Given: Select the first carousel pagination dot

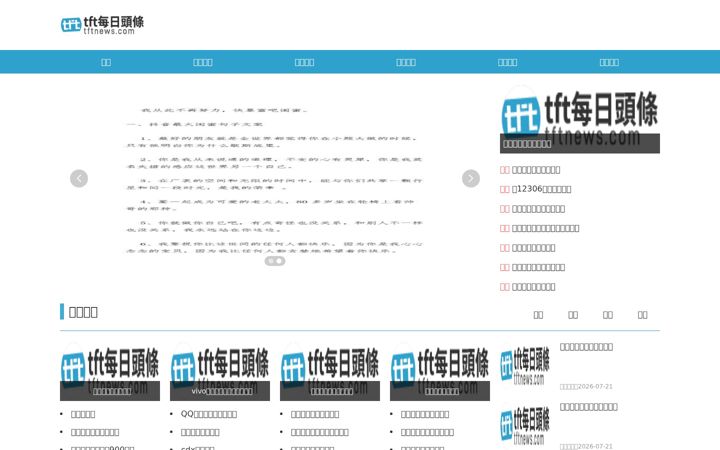Looking at the screenshot, I should pyautogui.click(x=271, y=261).
